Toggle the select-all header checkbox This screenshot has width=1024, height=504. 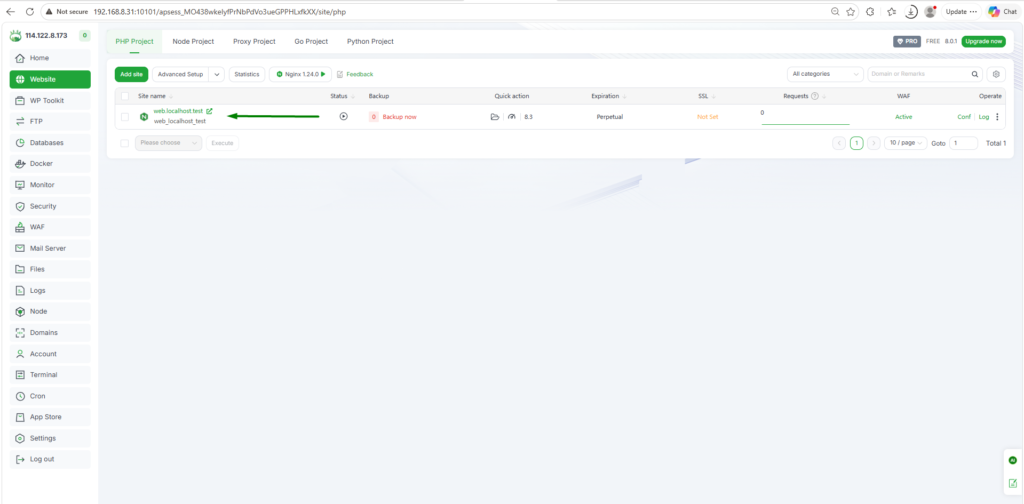click(125, 96)
